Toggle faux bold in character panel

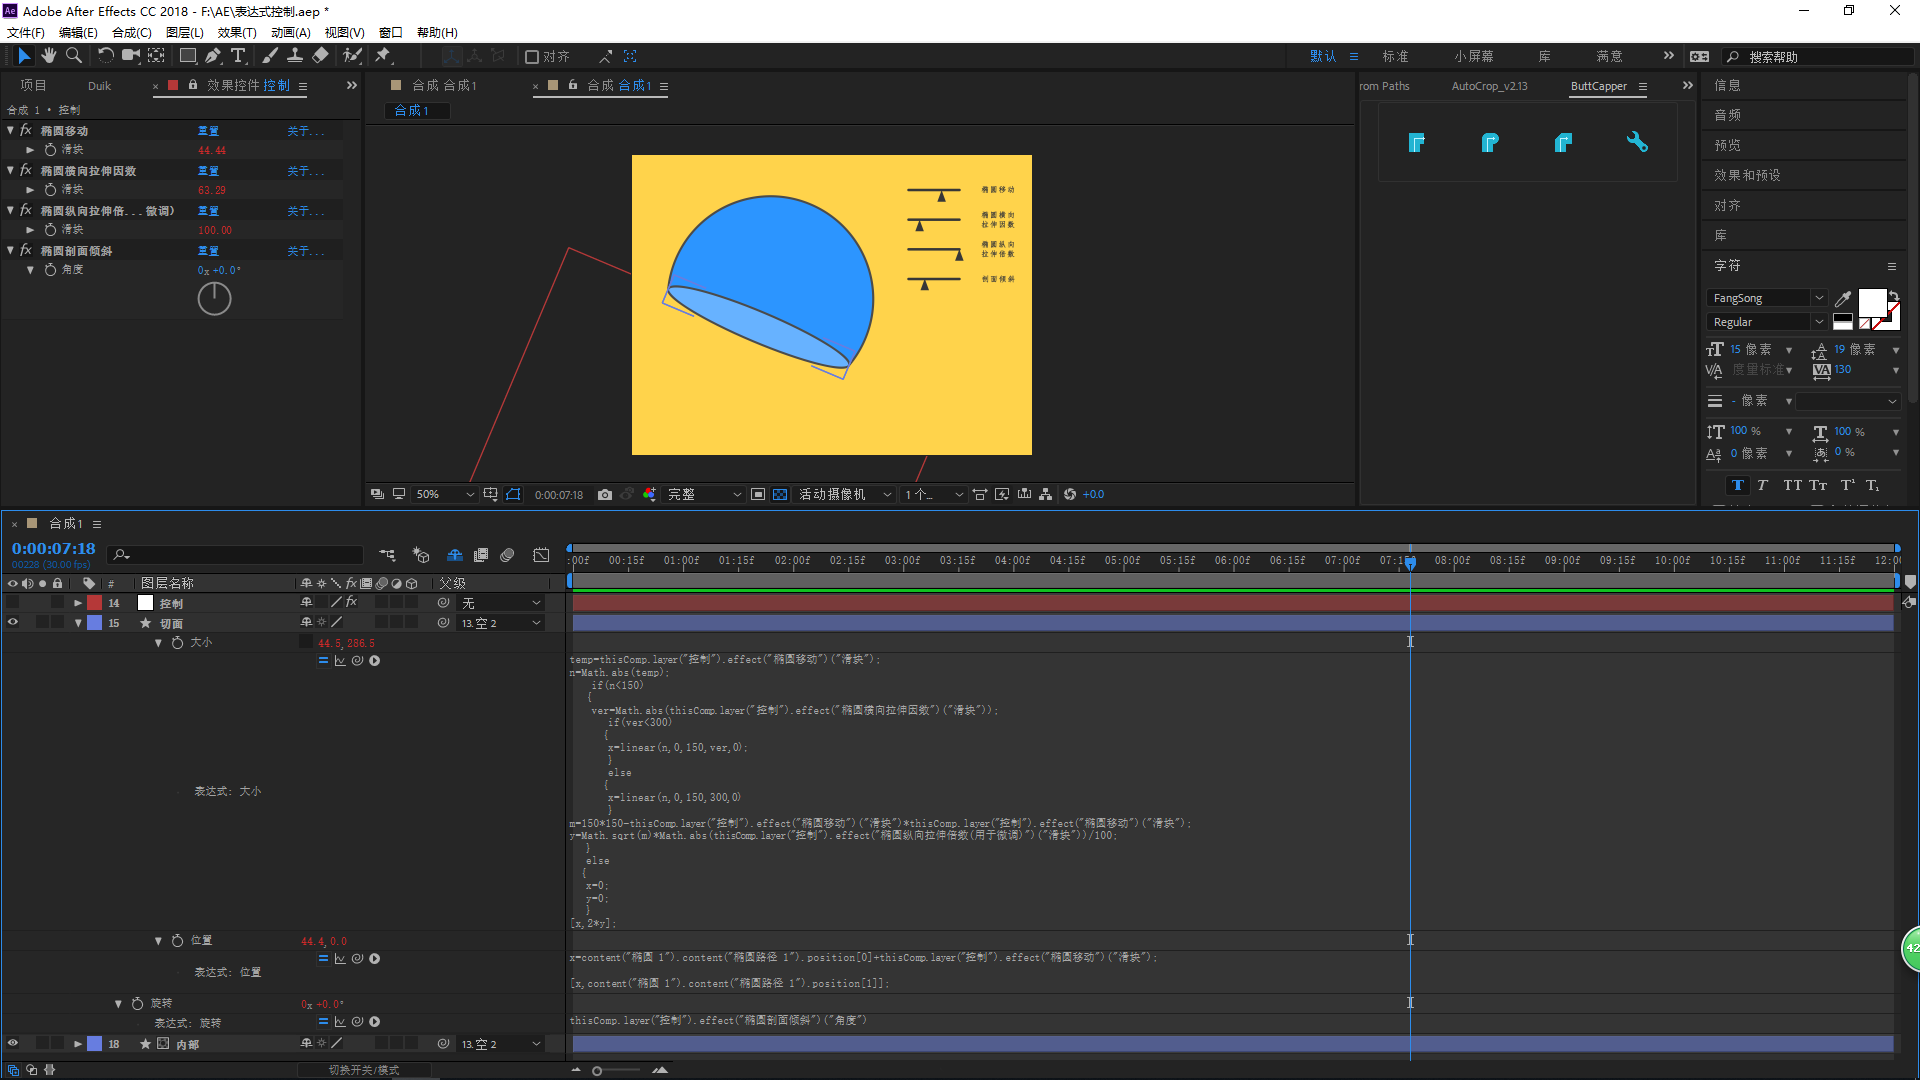tap(1737, 485)
